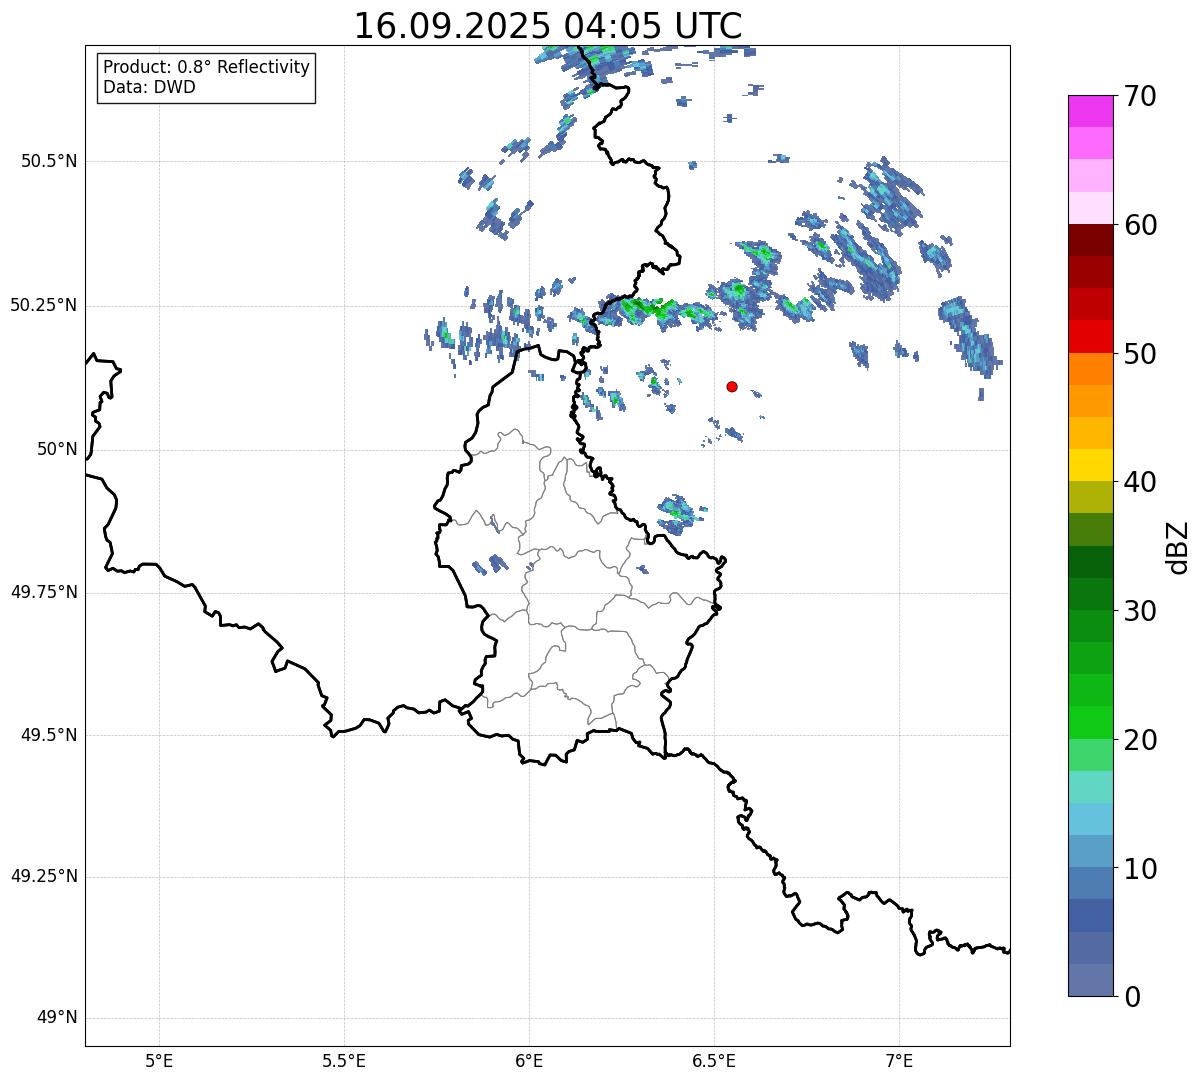The width and height of the screenshot is (1202, 1081).
Task: Click the 5.5°E longitude label
Action: coord(344,1060)
